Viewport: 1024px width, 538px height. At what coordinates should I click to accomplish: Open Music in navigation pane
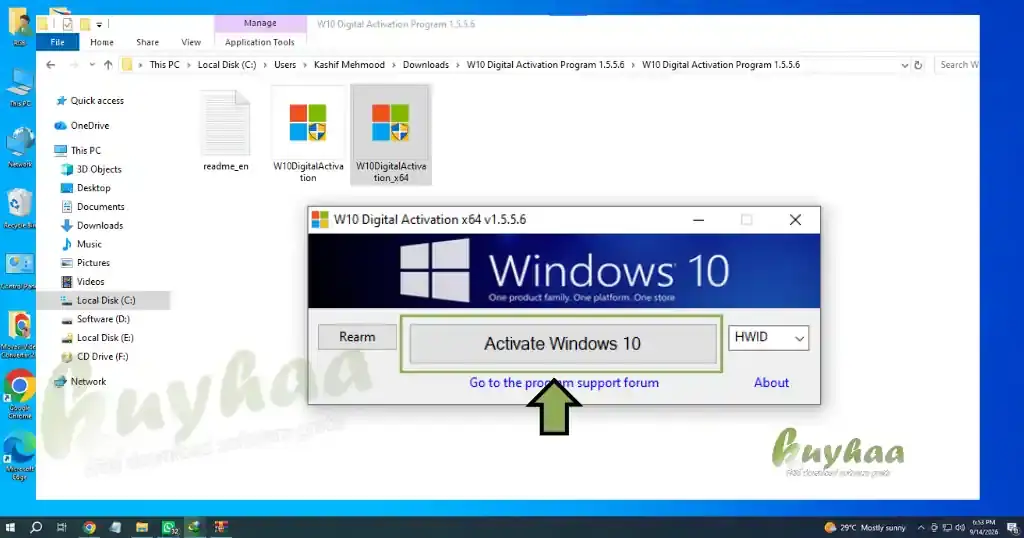[x=81, y=244]
